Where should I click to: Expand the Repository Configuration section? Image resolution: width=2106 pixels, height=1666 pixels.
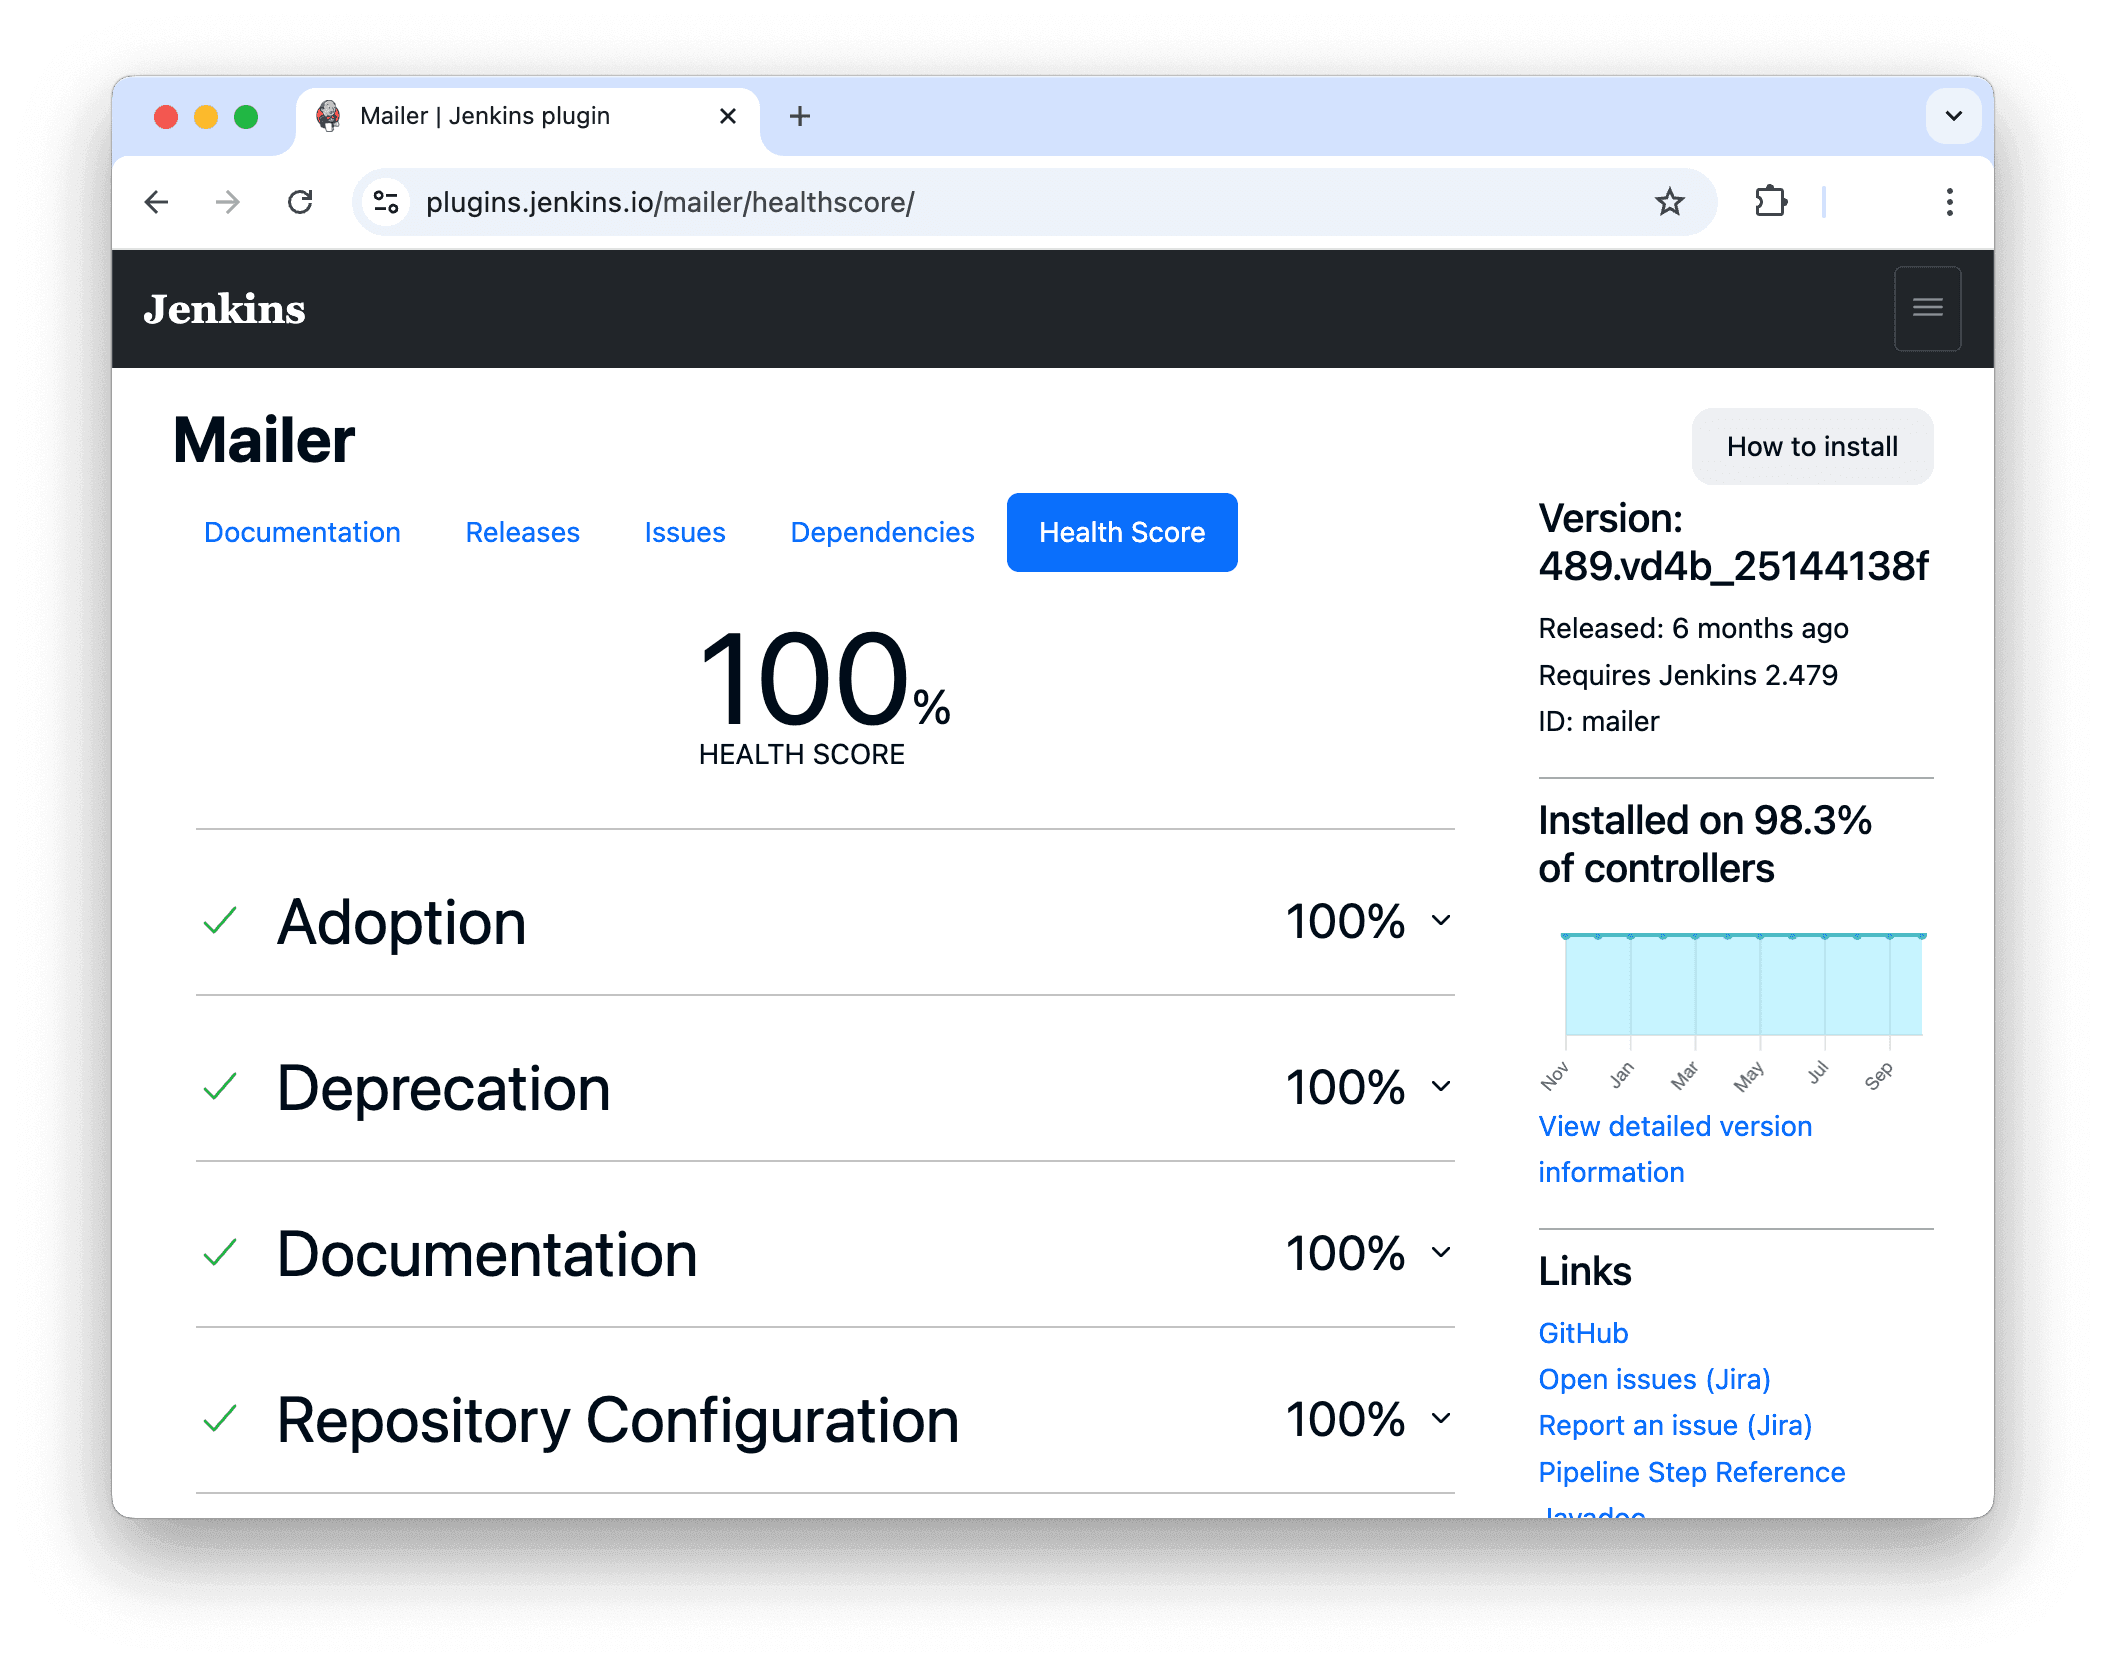[x=1440, y=1418]
